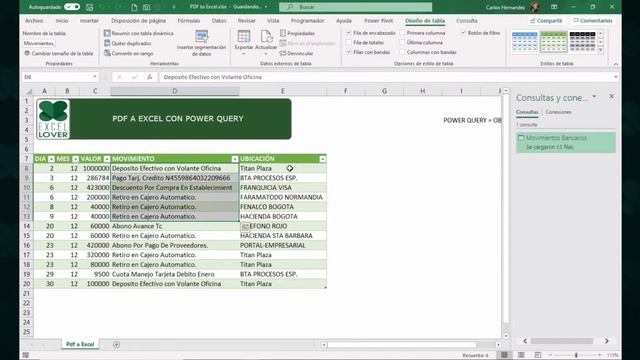The height and width of the screenshot is (360, 640).
Task: Open the Name Box dropdown arrow
Action: click(x=95, y=77)
